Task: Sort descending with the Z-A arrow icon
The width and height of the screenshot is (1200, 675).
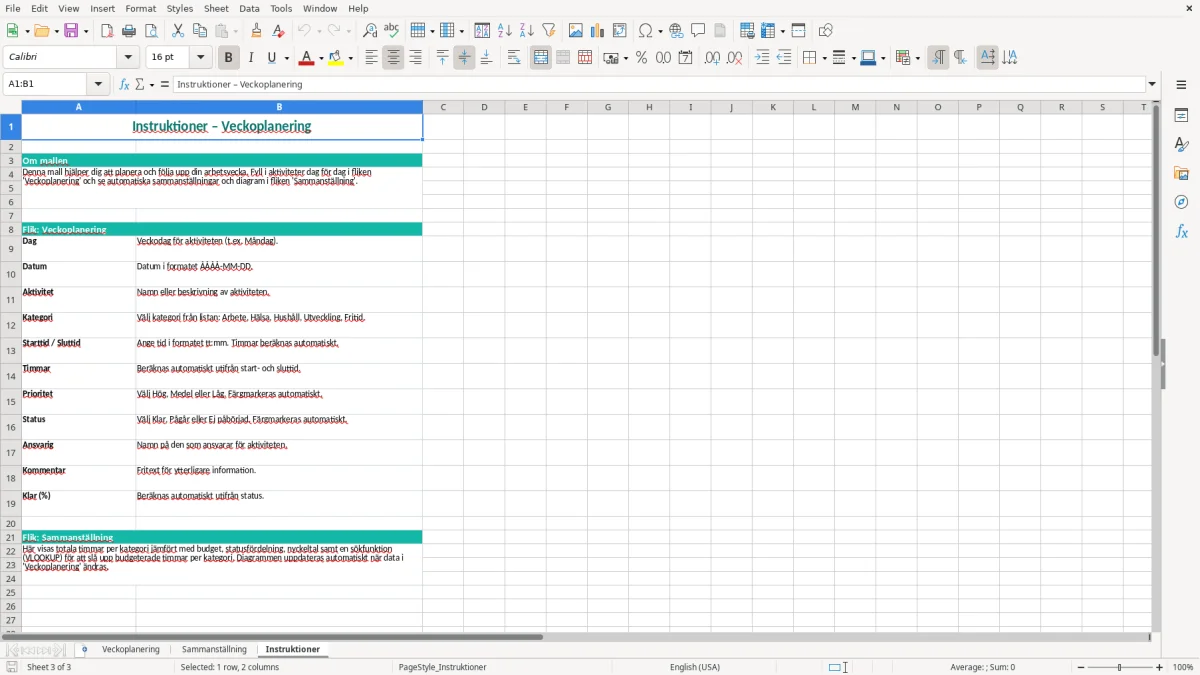Action: tap(527, 31)
